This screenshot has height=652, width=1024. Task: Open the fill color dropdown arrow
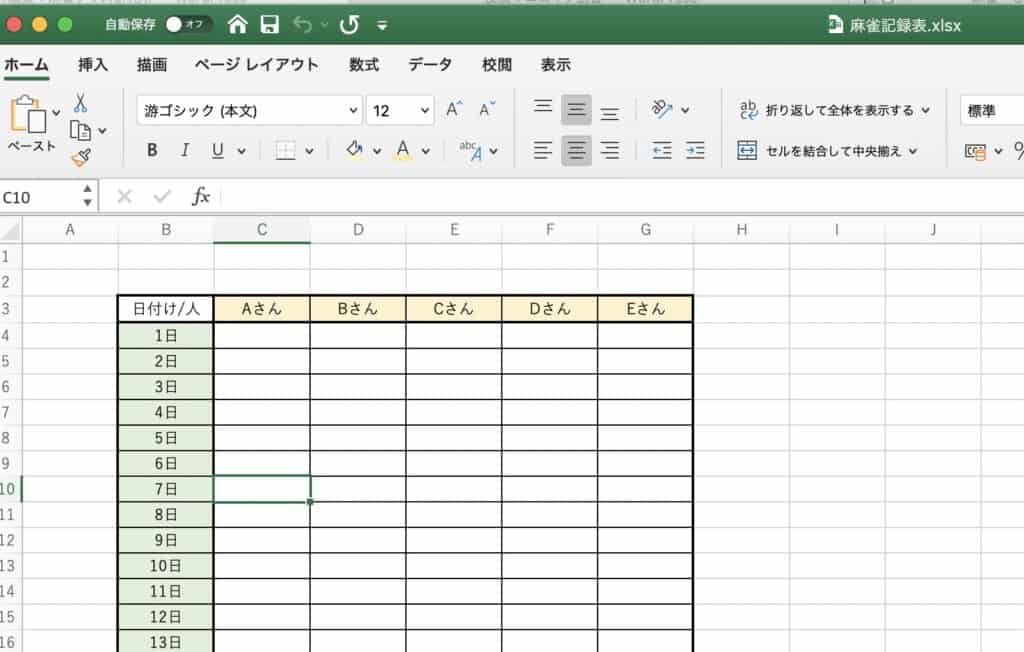(x=377, y=151)
